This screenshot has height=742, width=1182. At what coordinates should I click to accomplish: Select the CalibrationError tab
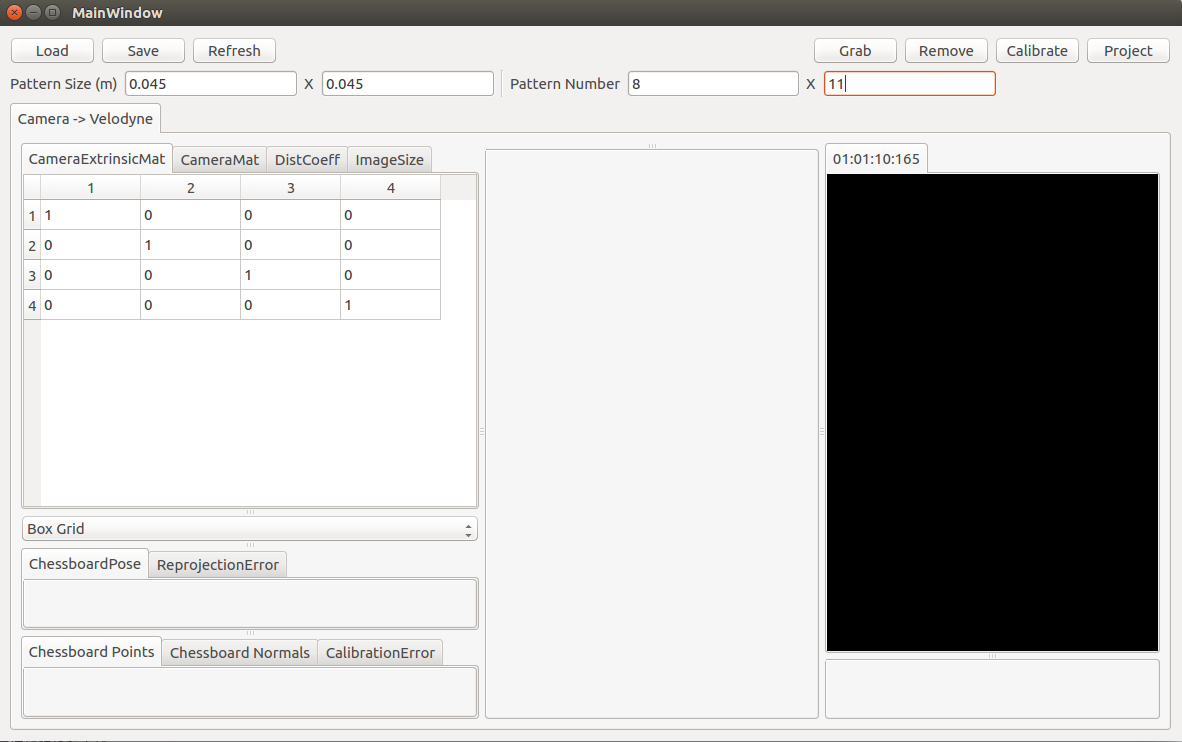tap(380, 652)
